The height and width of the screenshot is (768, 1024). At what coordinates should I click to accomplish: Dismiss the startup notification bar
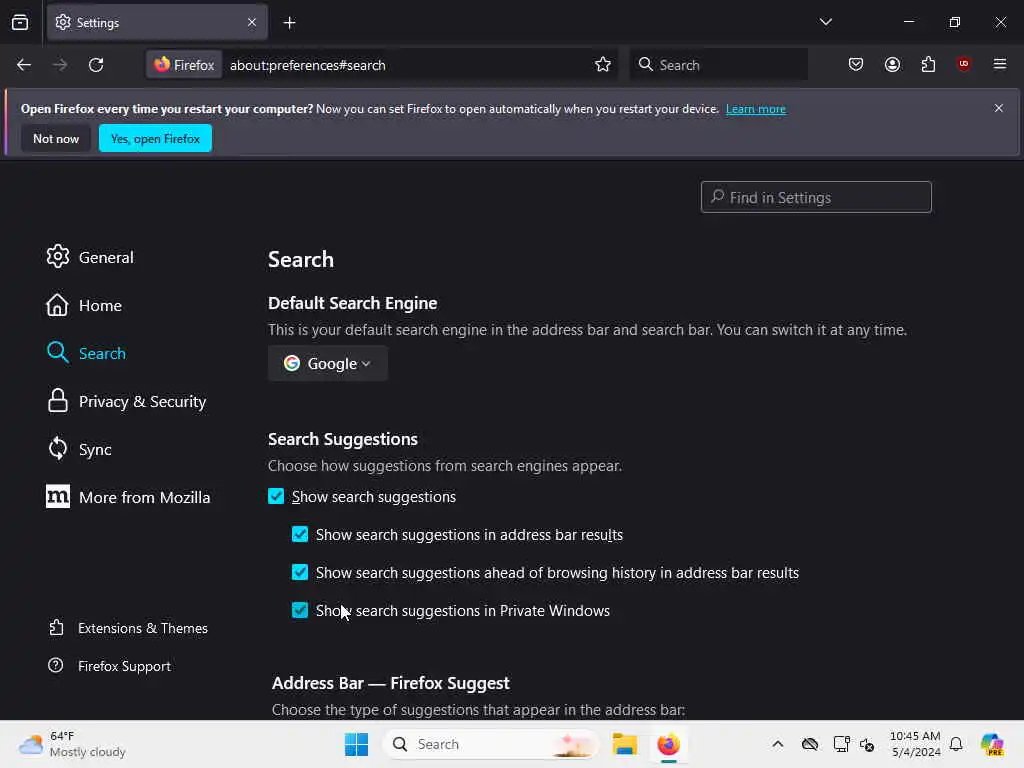click(x=999, y=108)
